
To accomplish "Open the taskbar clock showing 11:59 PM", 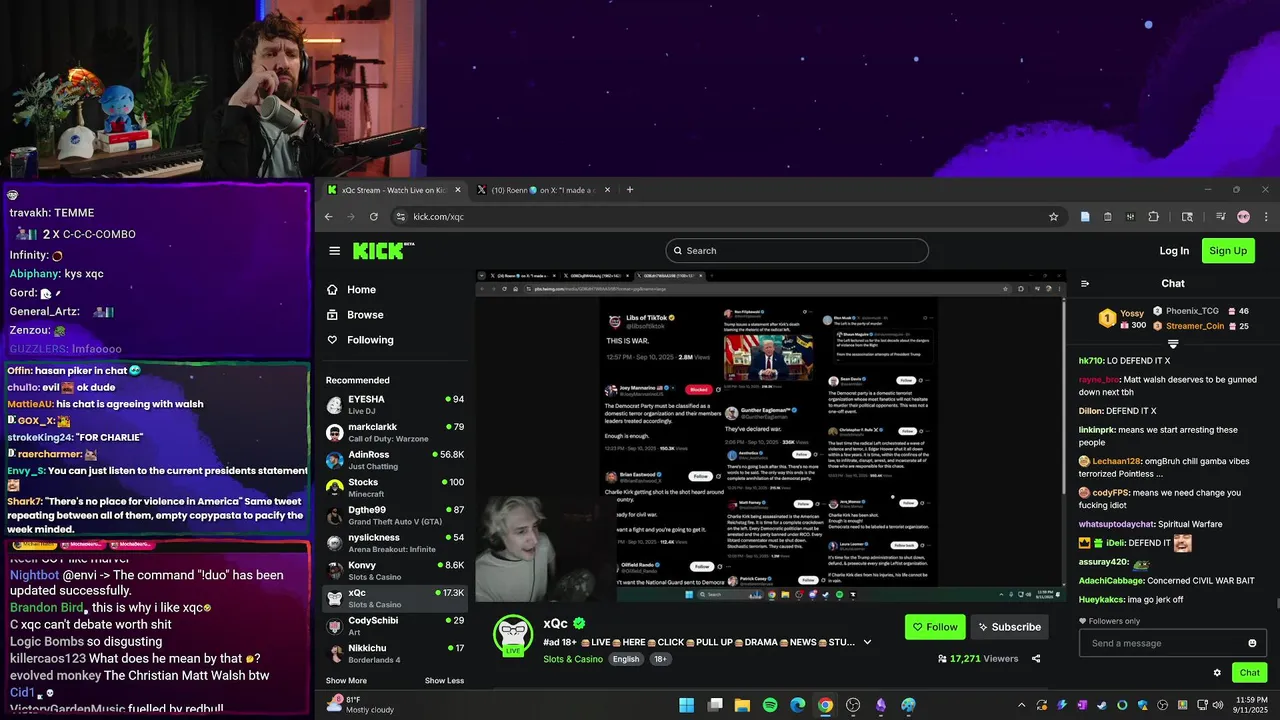I will click(1251, 705).
